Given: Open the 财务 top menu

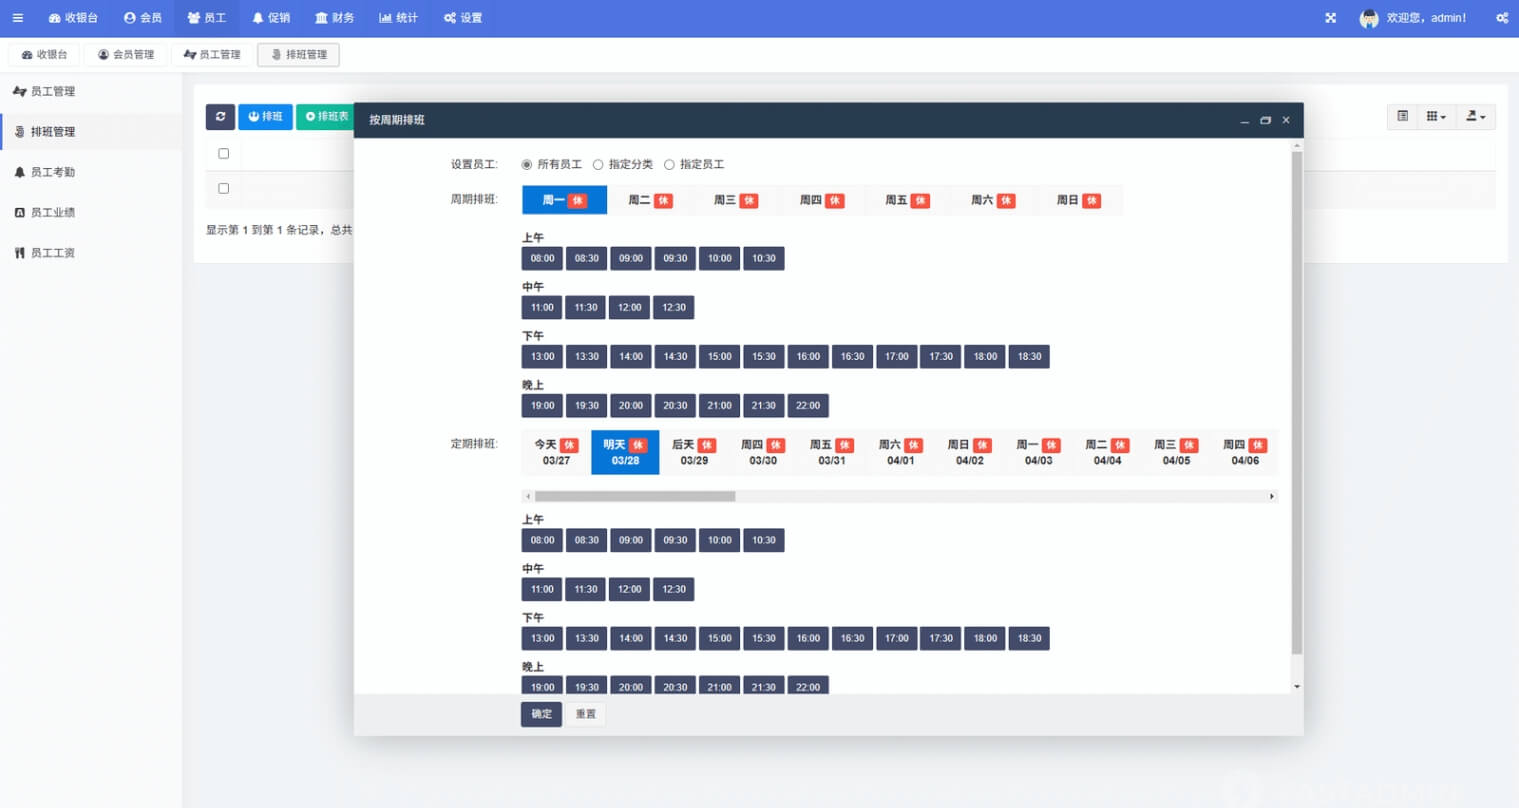Looking at the screenshot, I should click(334, 18).
